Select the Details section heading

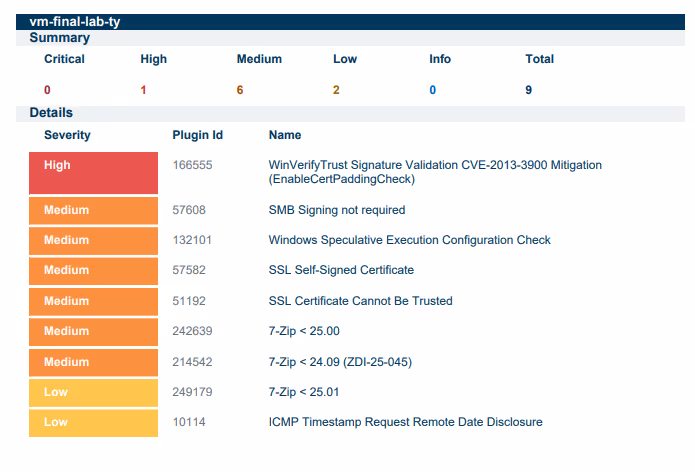[x=51, y=113]
